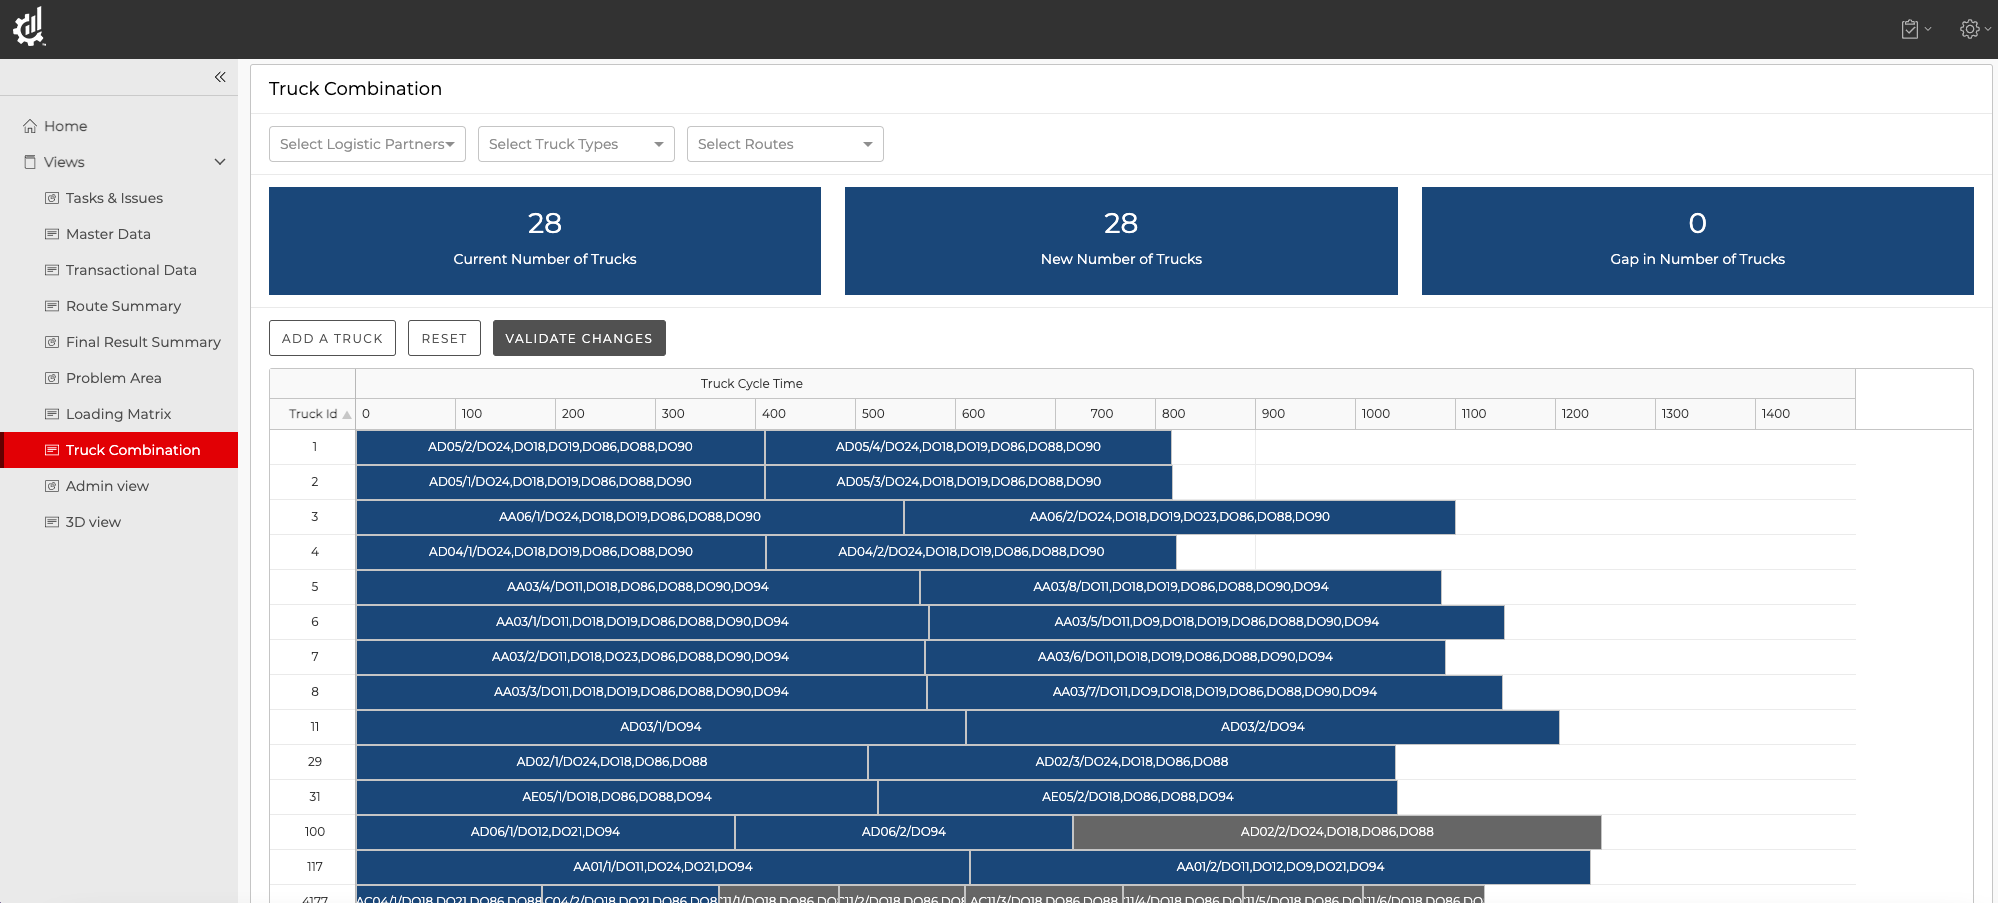Open Loading Matrix view
The height and width of the screenshot is (903, 1998).
tap(118, 414)
